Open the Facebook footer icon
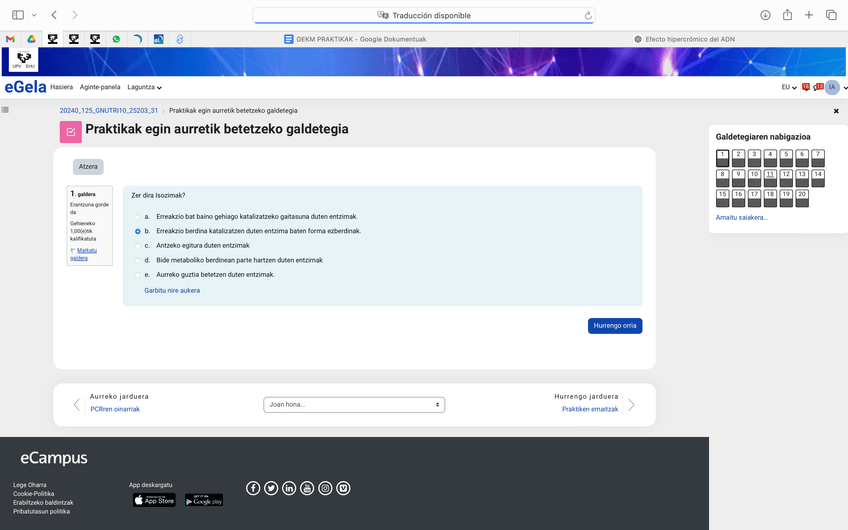Viewport: 848px width, 530px height. point(253,488)
